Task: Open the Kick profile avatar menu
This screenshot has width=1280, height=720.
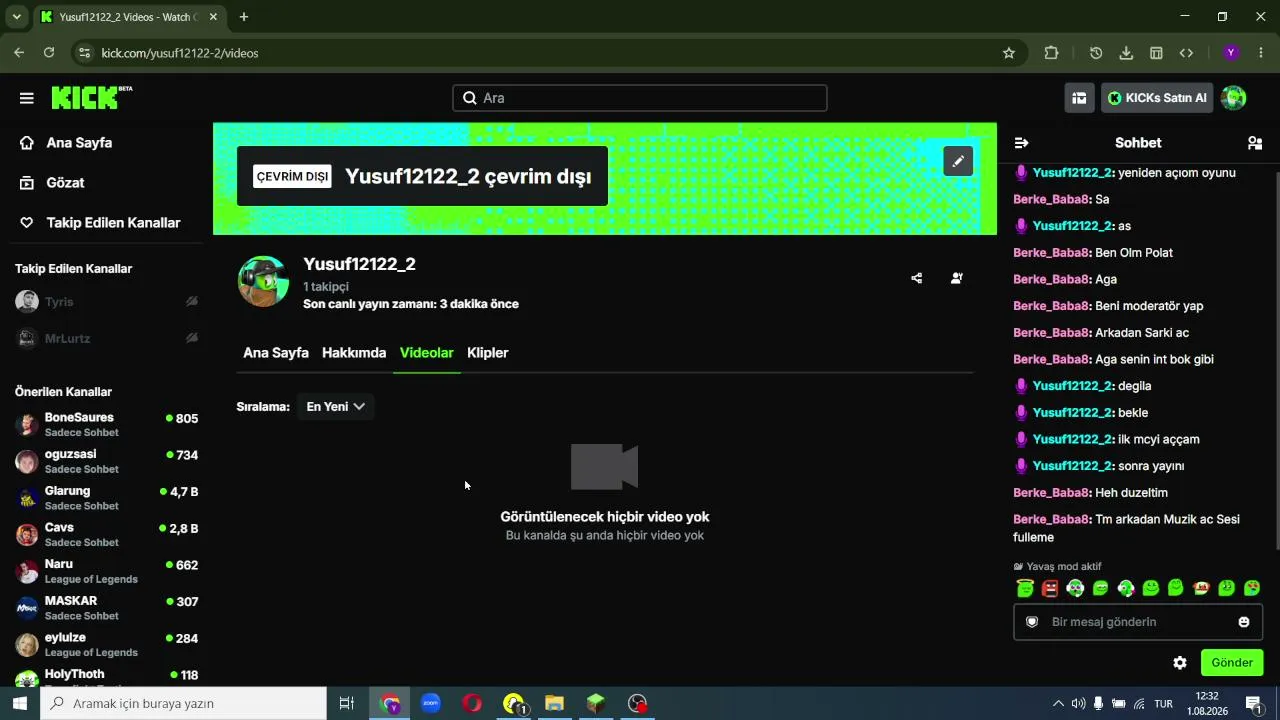Action: pos(1234,98)
